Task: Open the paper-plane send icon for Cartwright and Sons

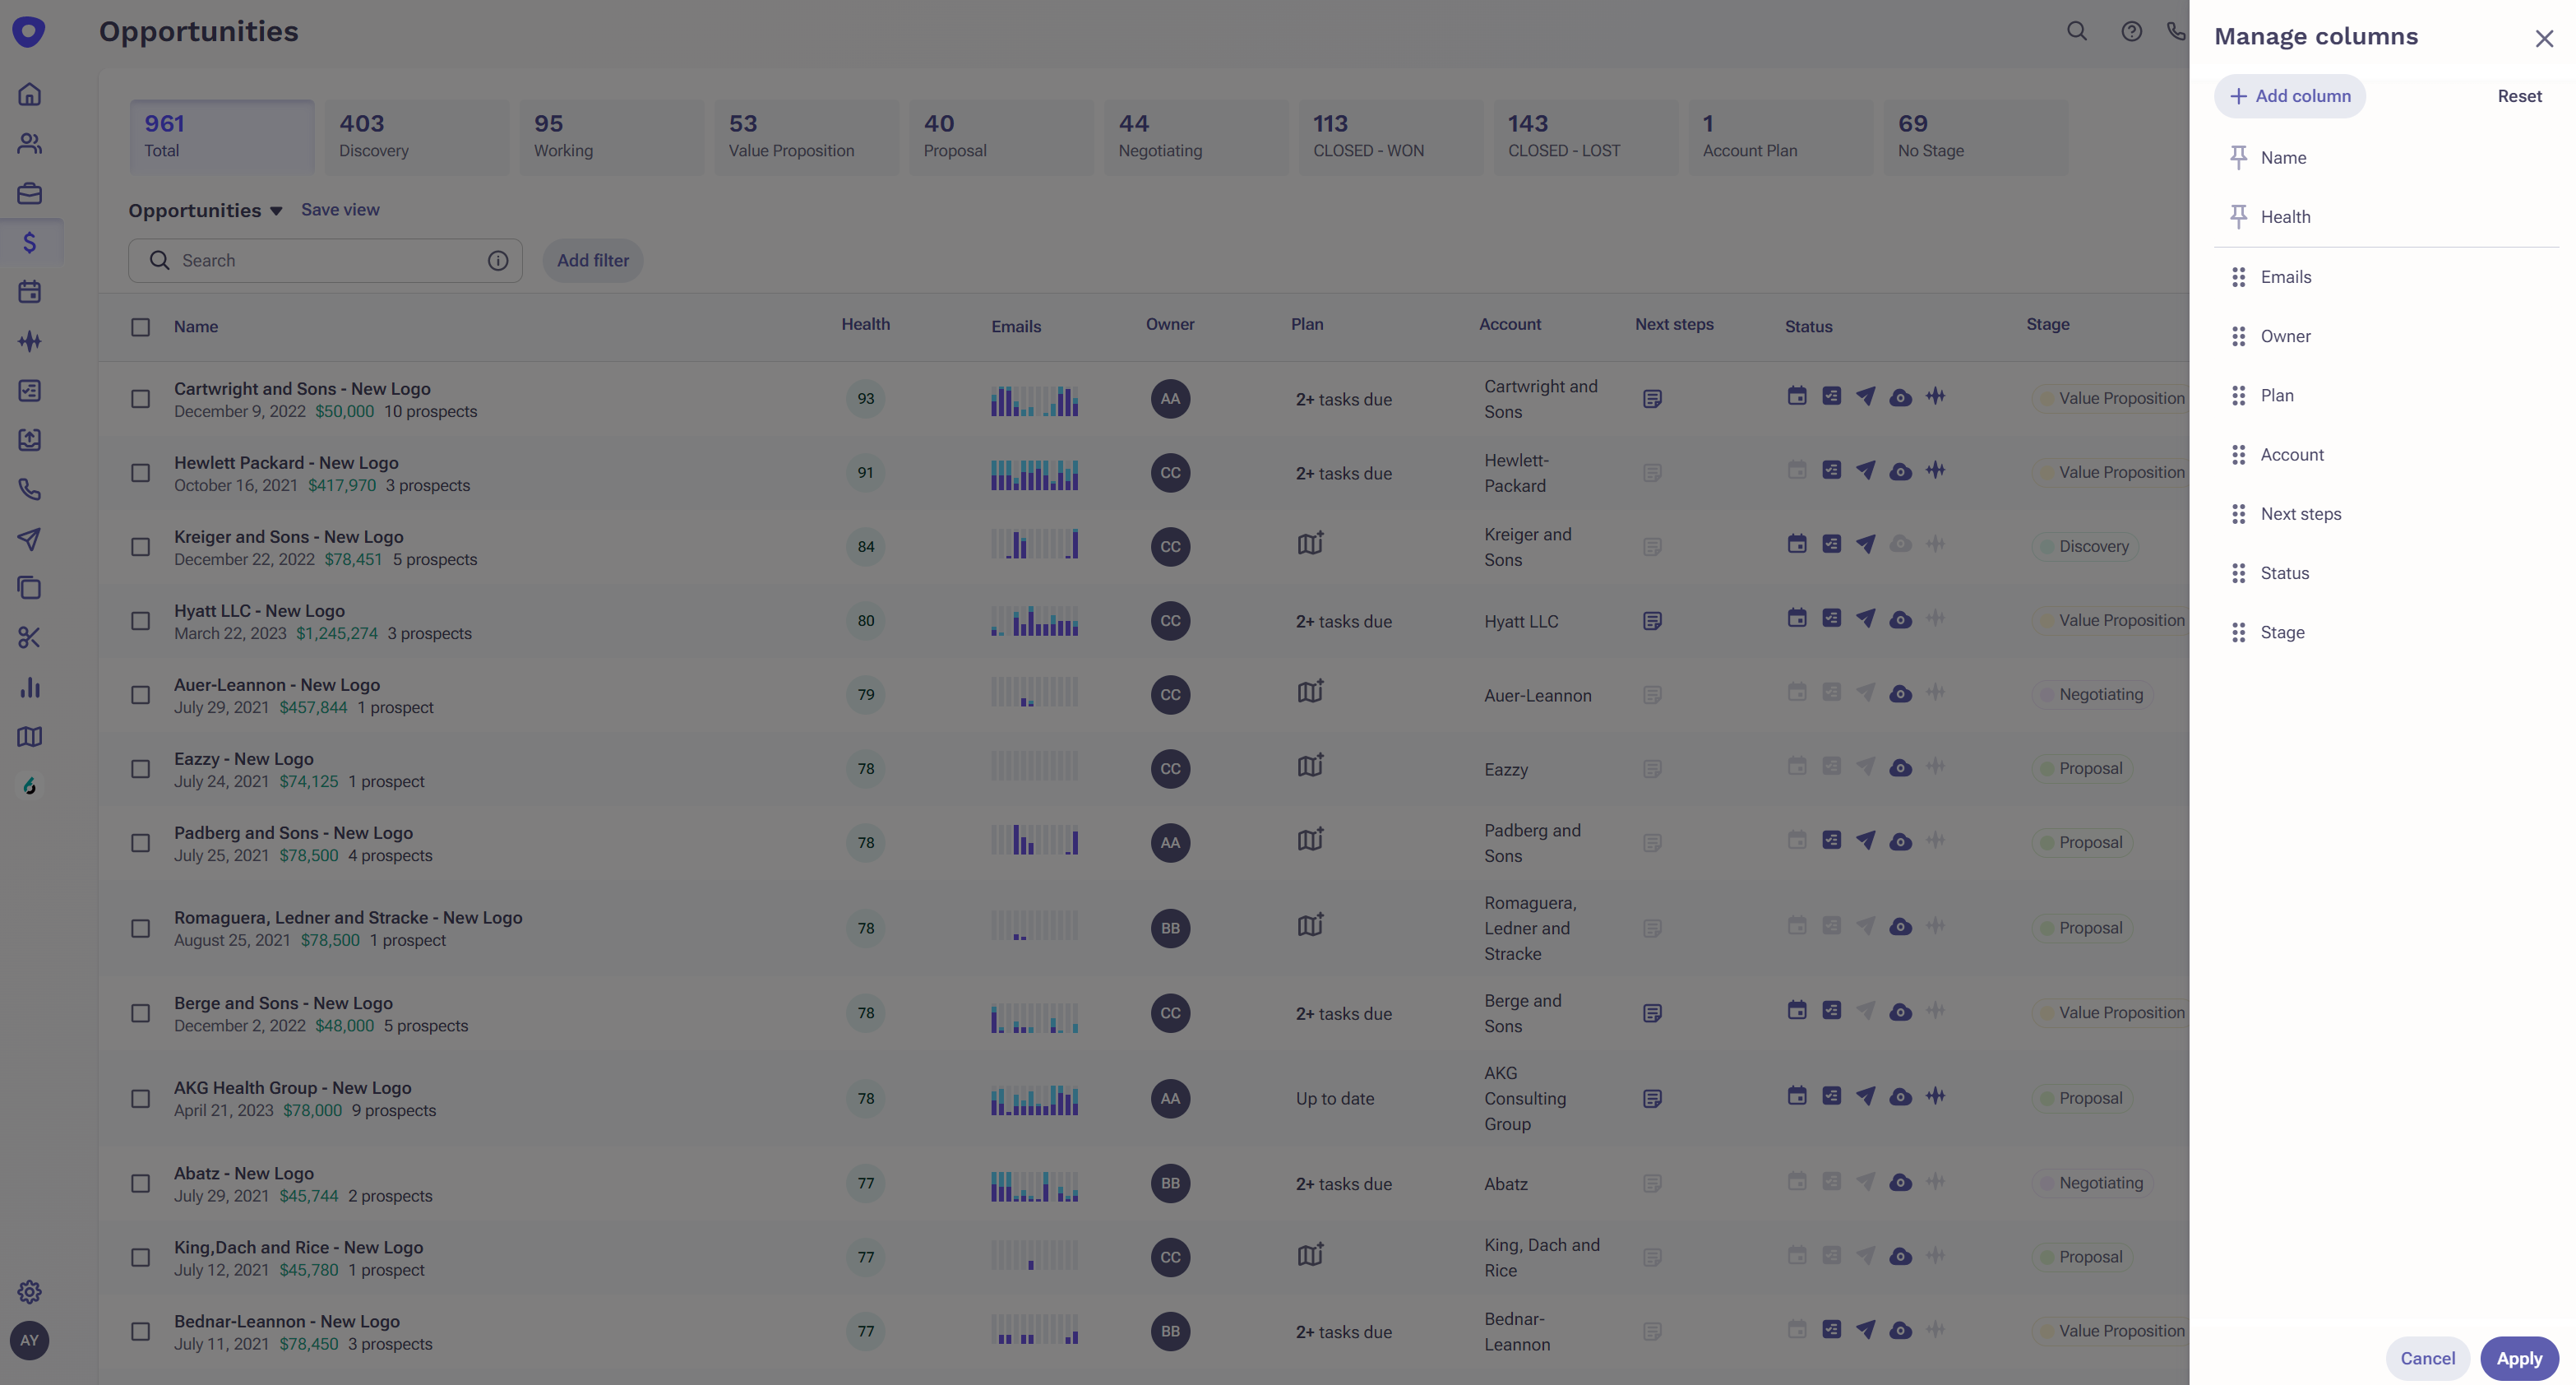Action: (x=1866, y=396)
